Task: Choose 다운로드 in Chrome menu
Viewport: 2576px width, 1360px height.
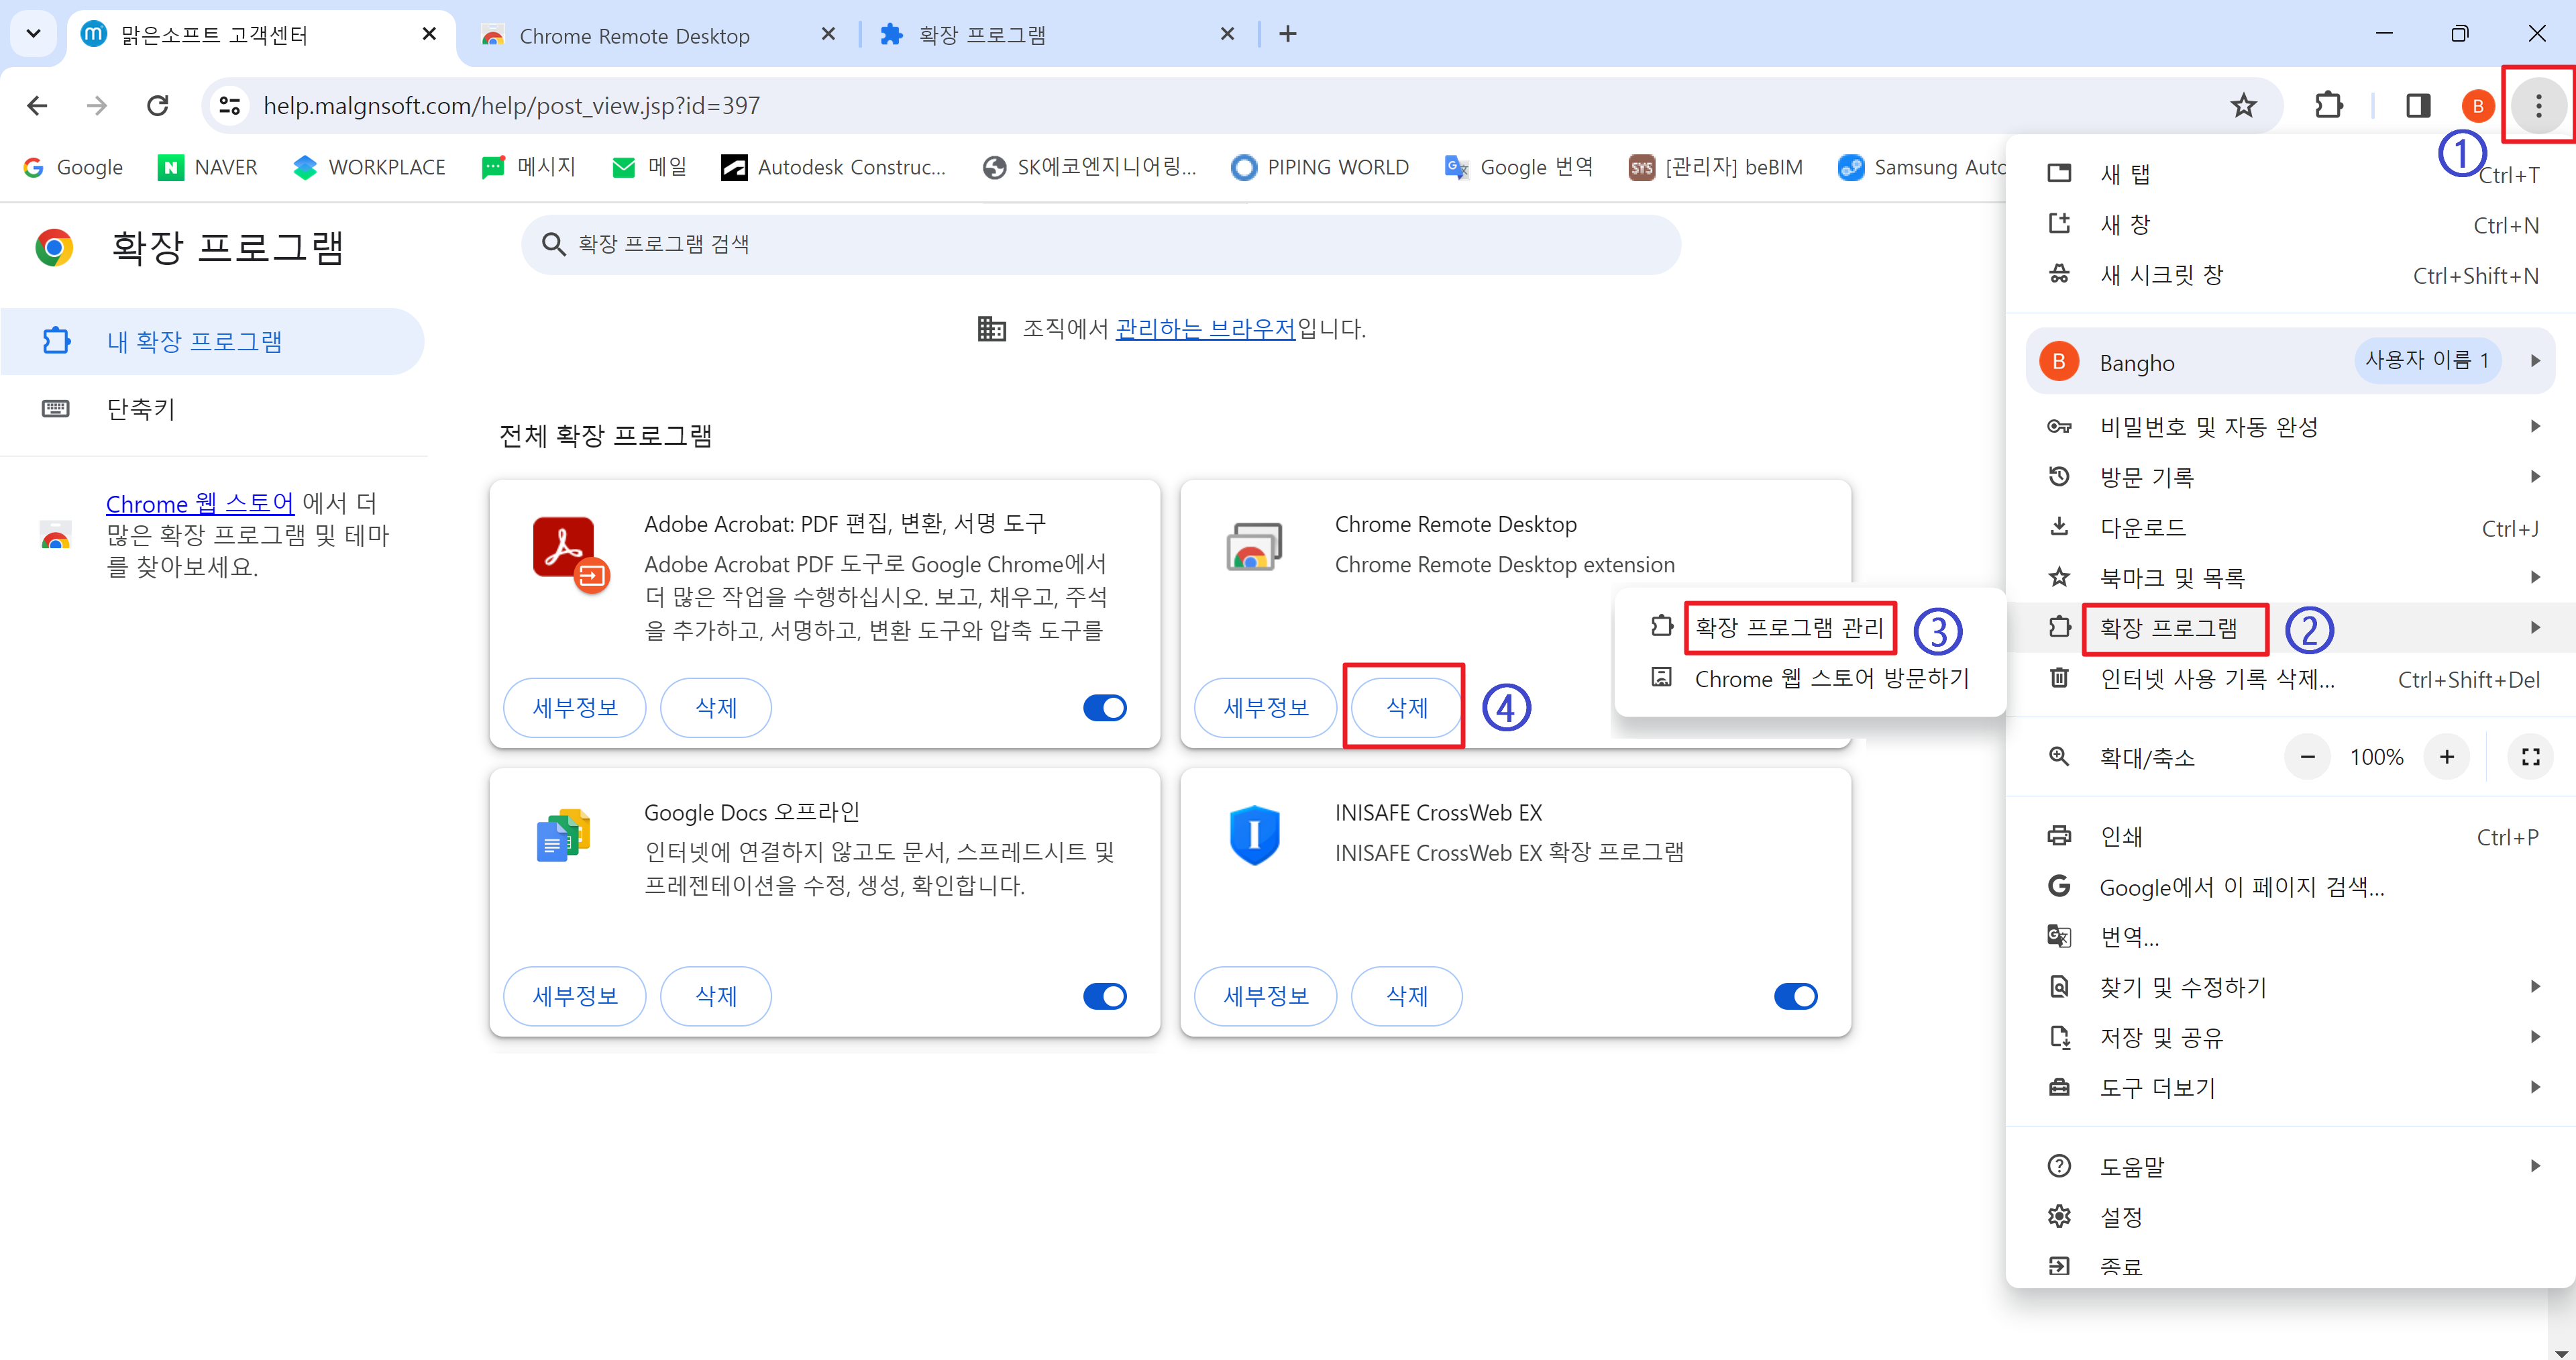Action: 2290,527
